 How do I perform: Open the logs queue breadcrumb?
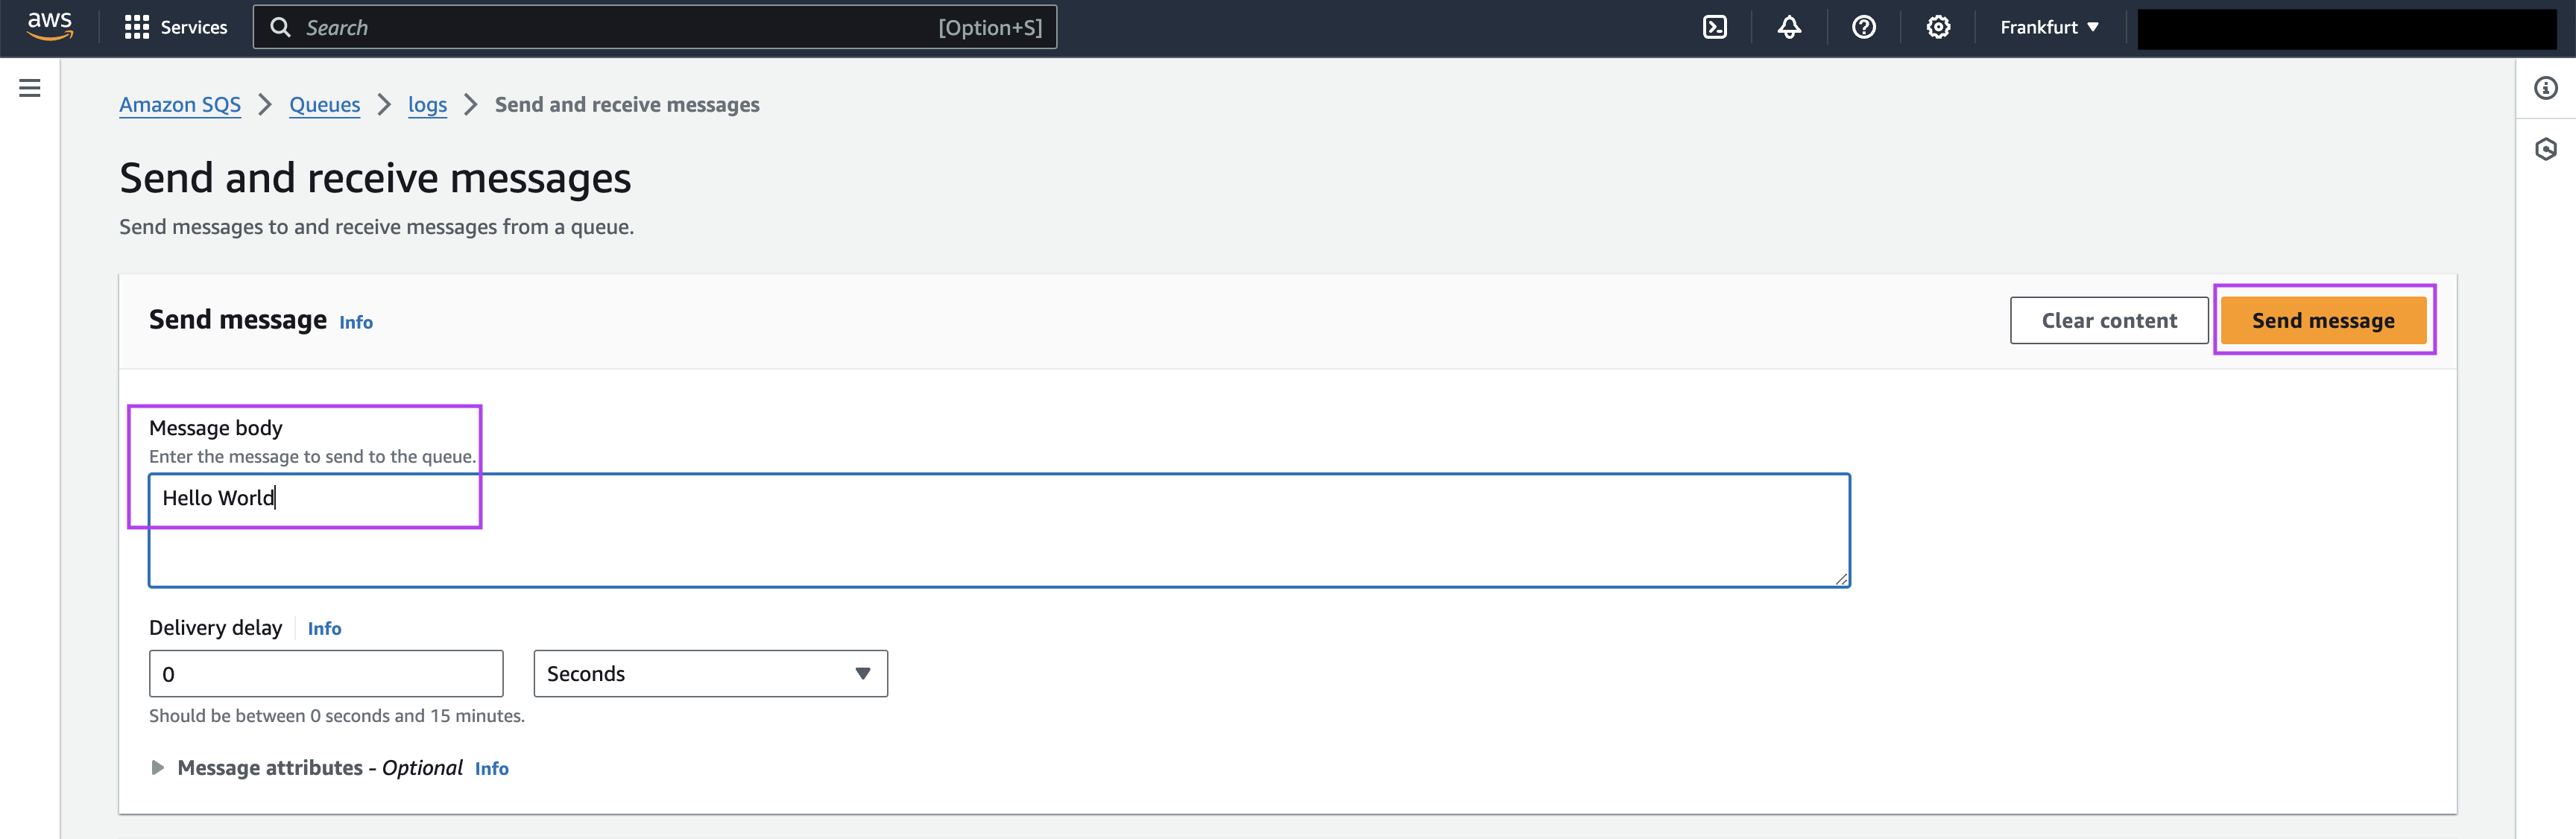427,105
